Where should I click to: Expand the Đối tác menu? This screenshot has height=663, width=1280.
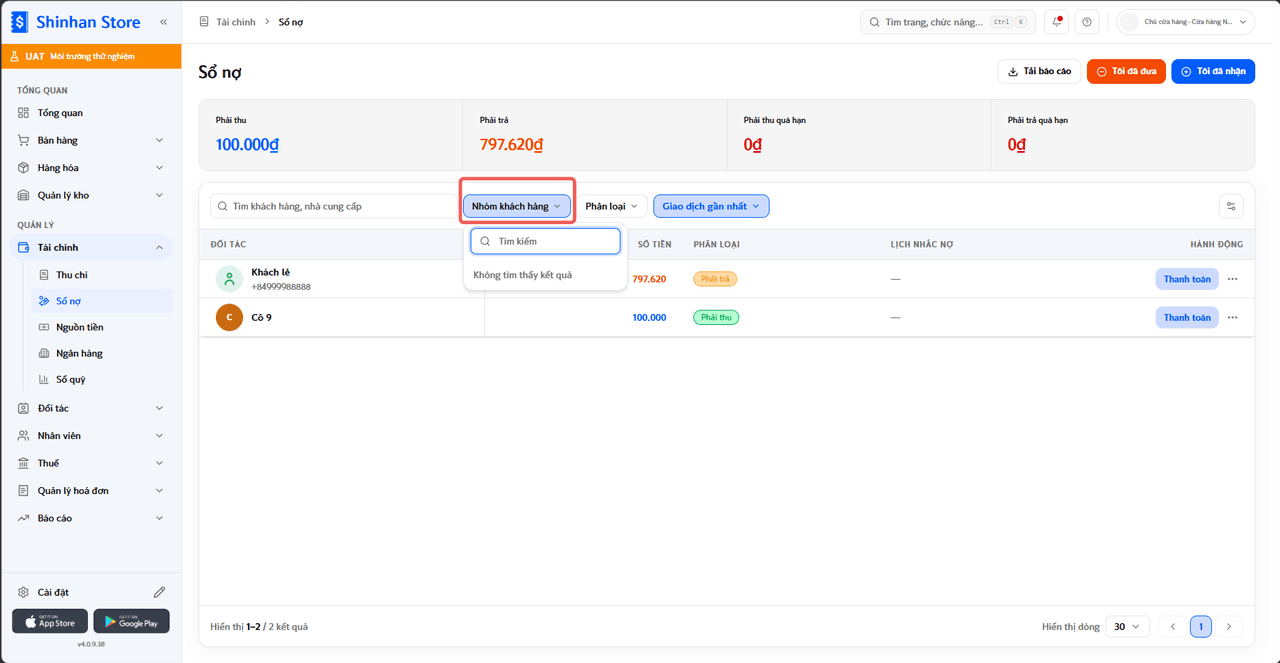pos(91,408)
